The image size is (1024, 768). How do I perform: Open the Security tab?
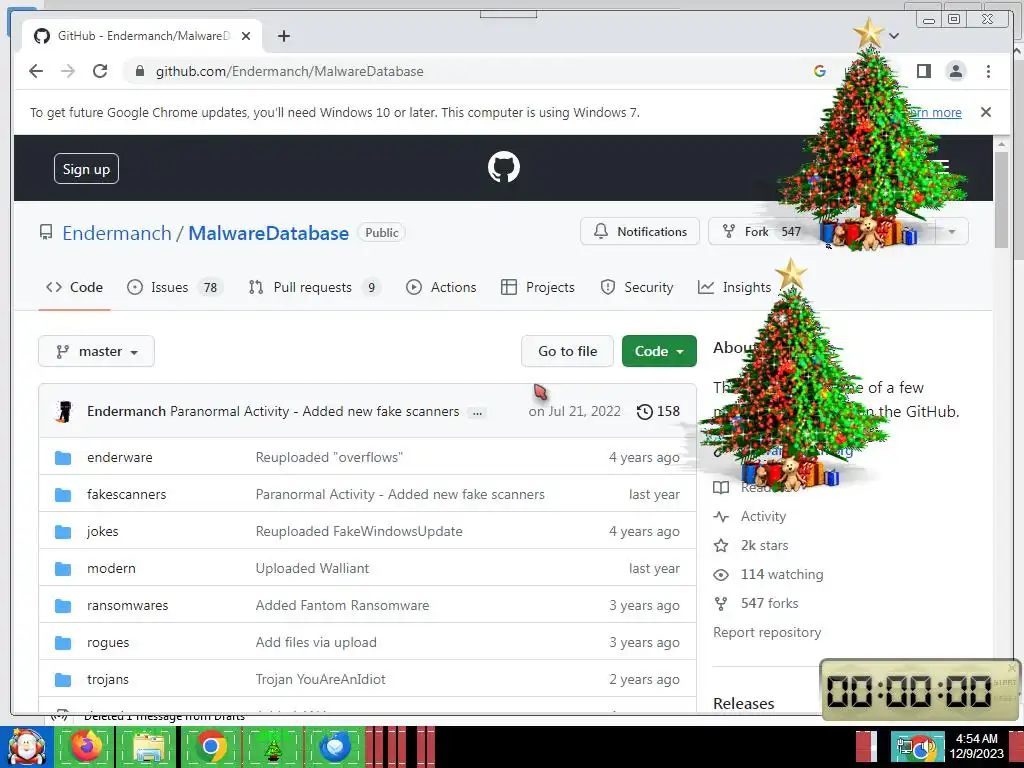(x=637, y=287)
